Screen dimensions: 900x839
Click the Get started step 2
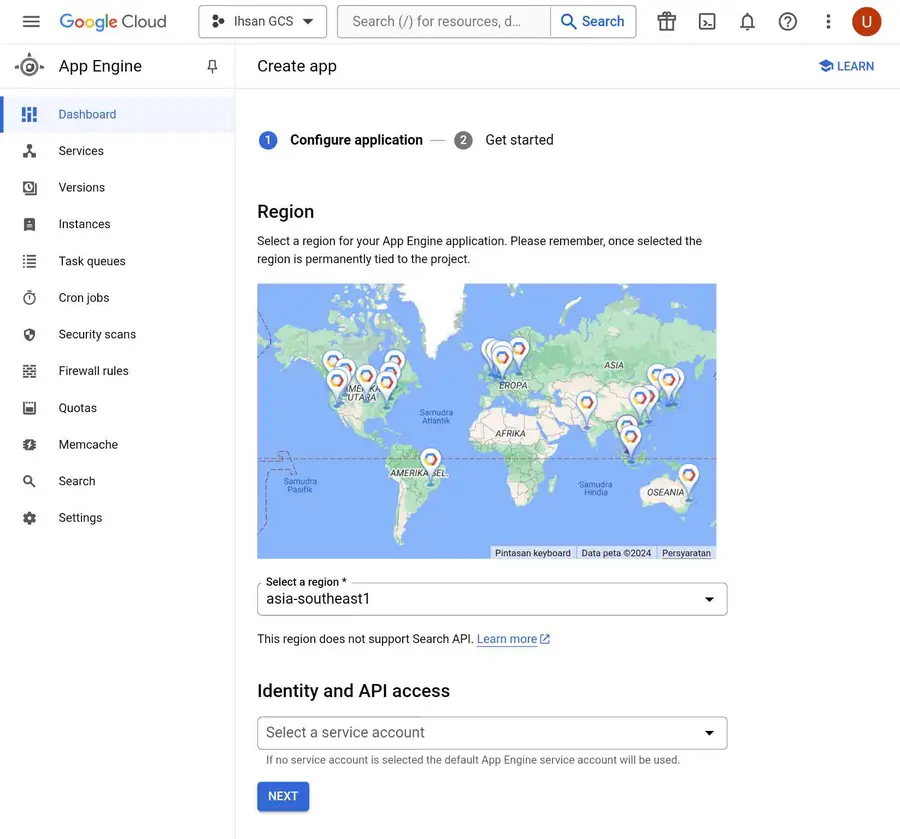(x=518, y=140)
